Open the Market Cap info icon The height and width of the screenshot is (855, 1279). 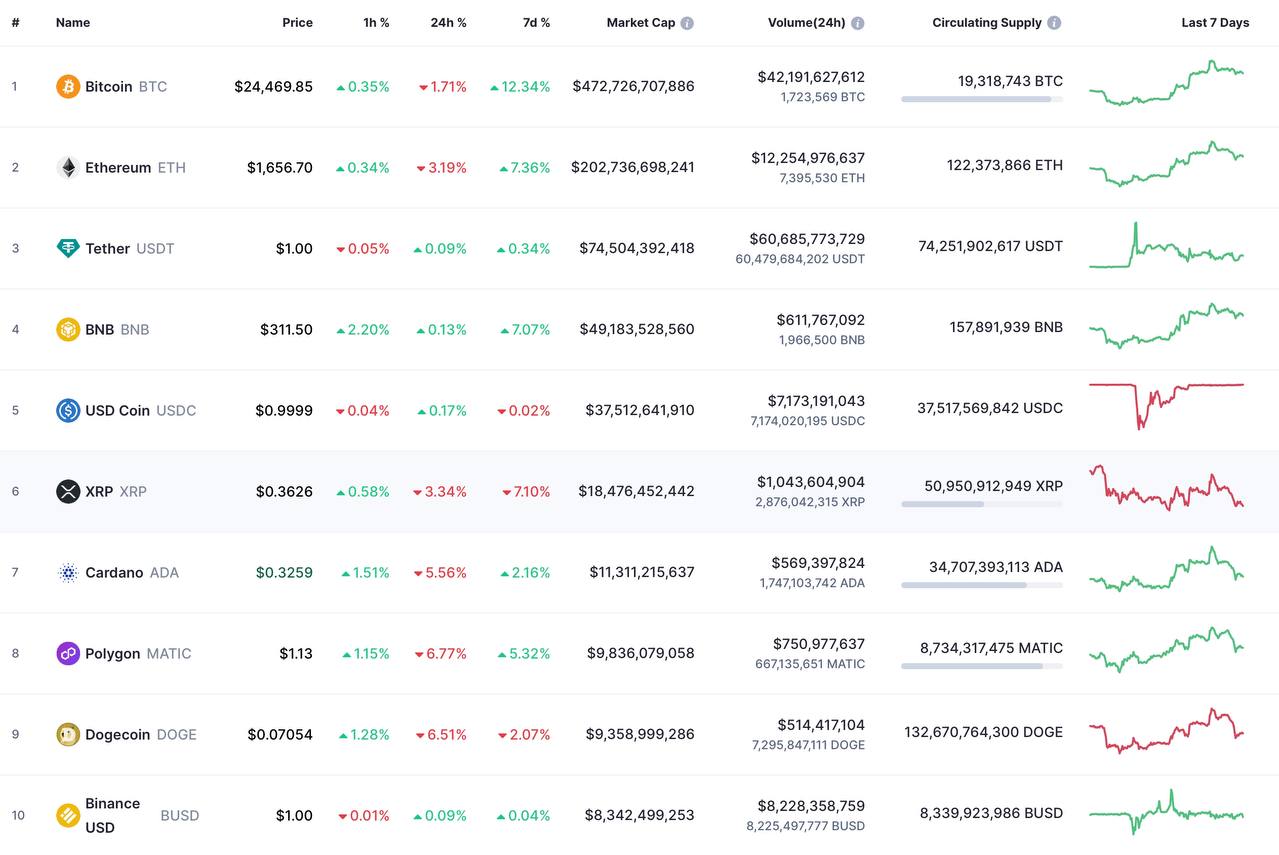point(687,23)
